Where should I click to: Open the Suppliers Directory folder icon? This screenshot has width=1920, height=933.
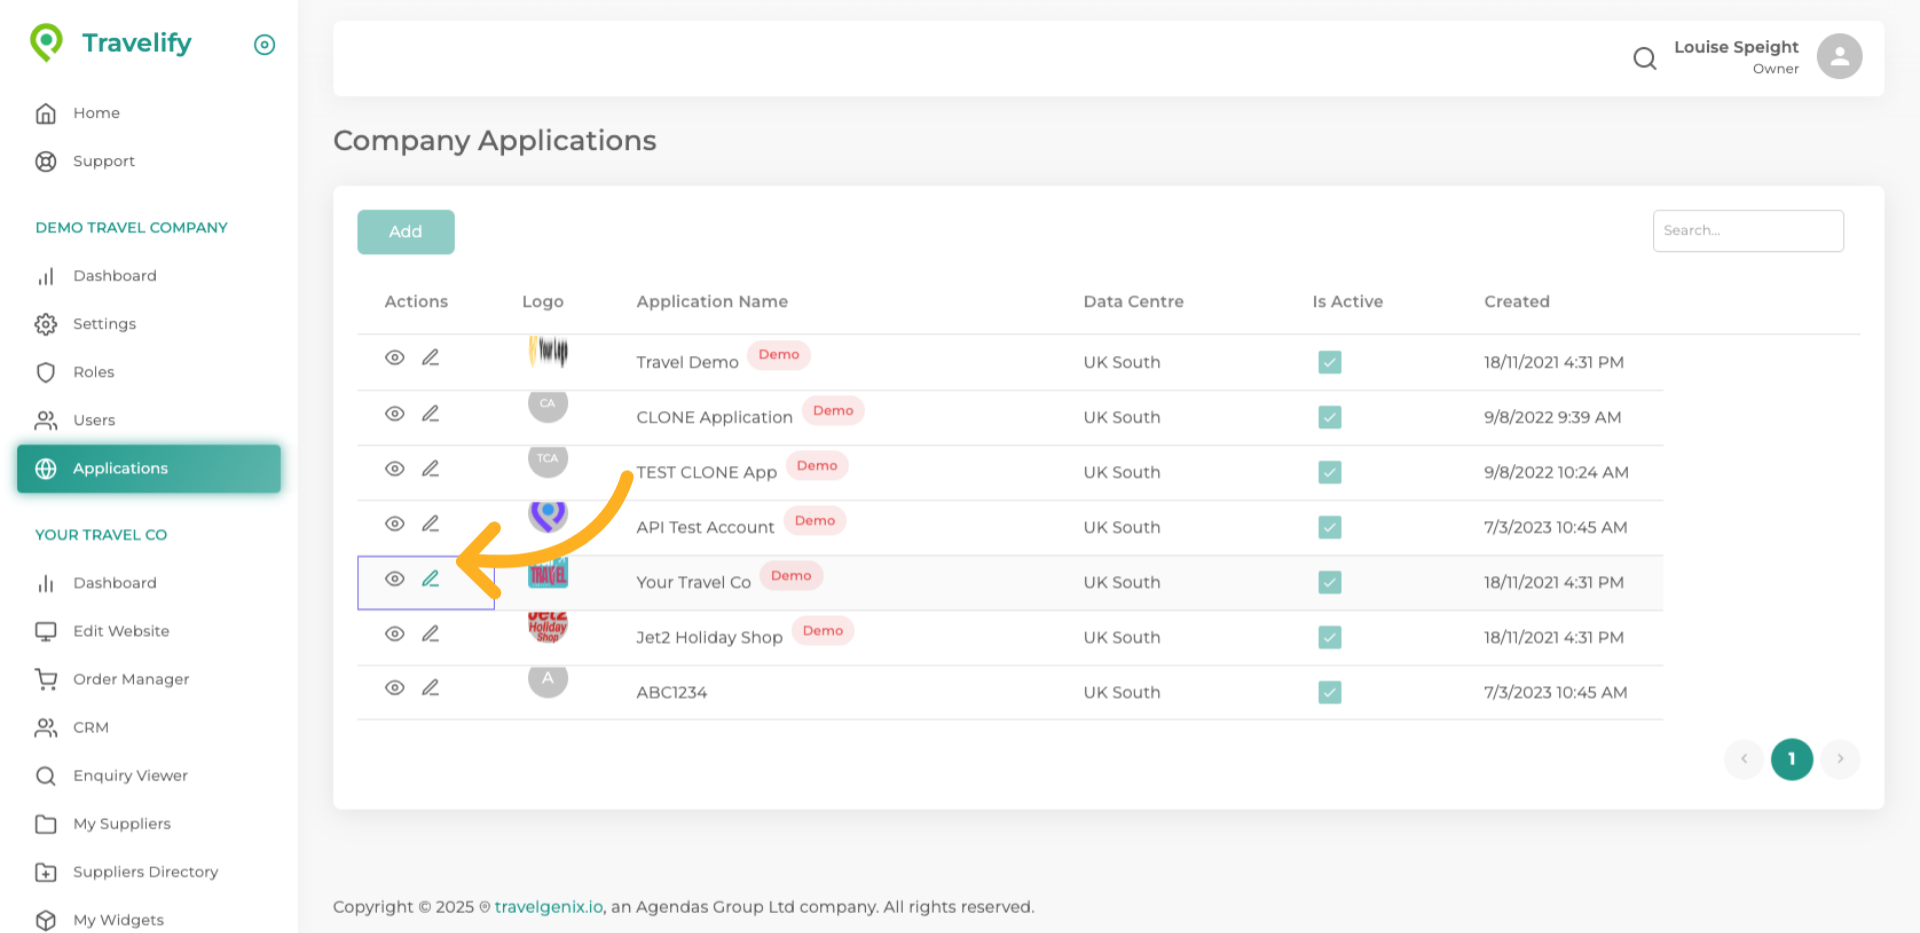click(46, 871)
